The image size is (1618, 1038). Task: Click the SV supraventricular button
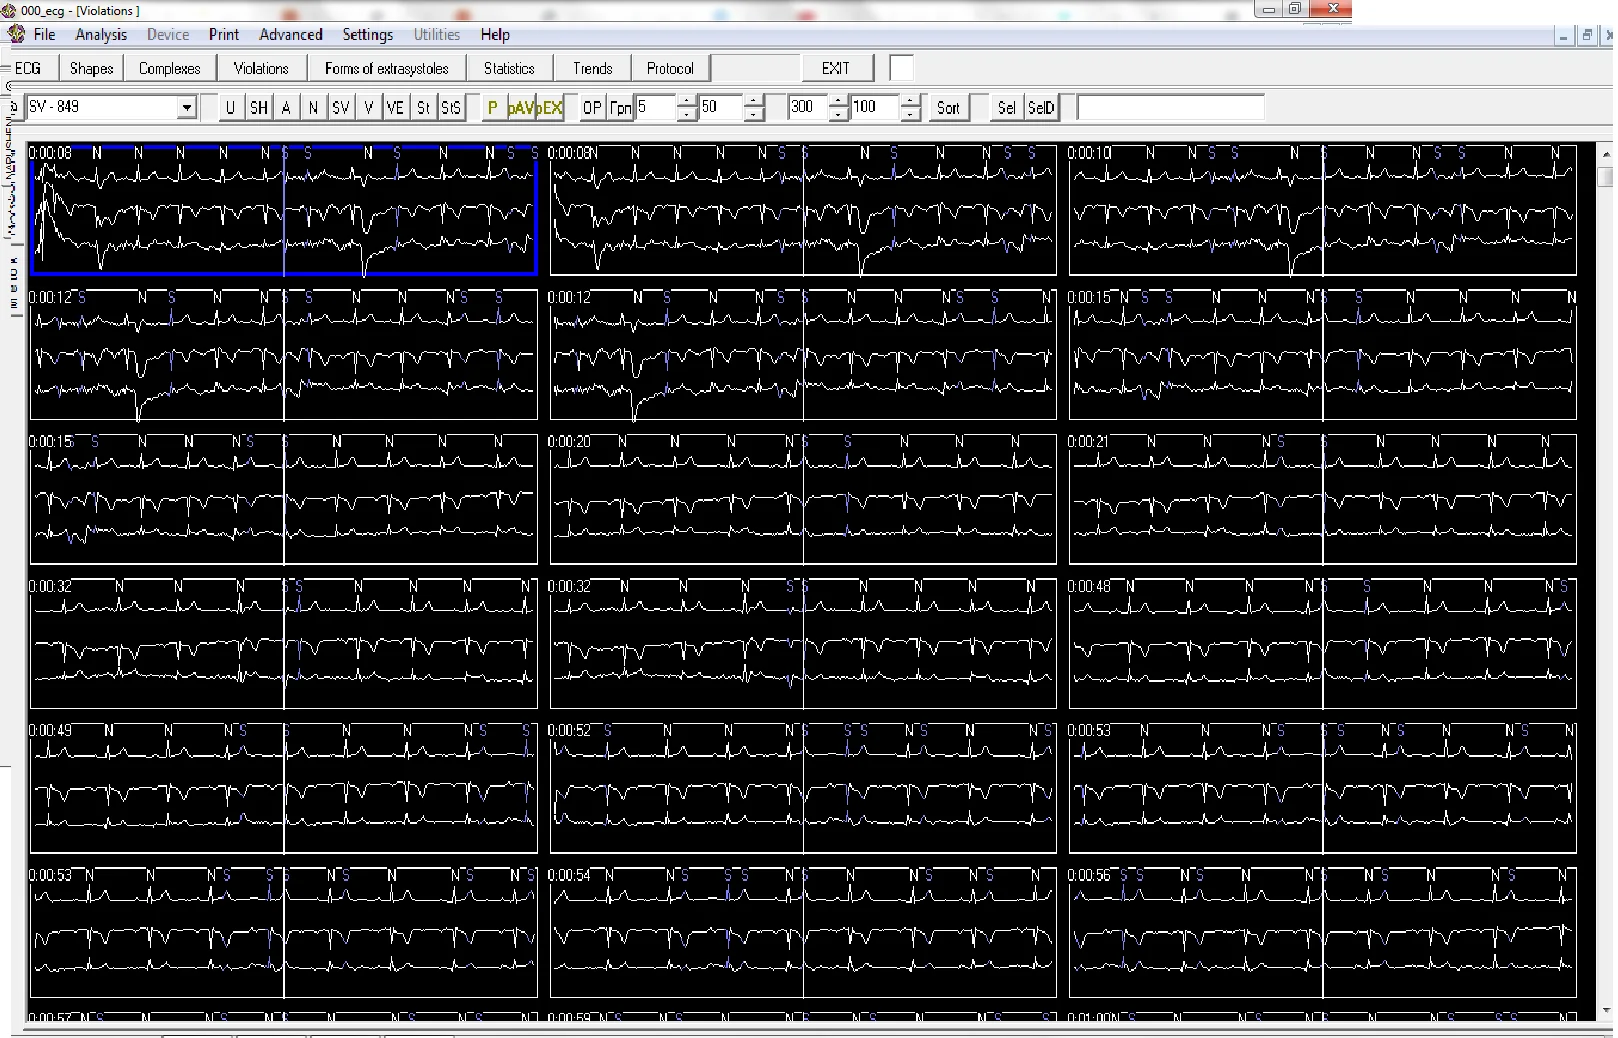[341, 108]
